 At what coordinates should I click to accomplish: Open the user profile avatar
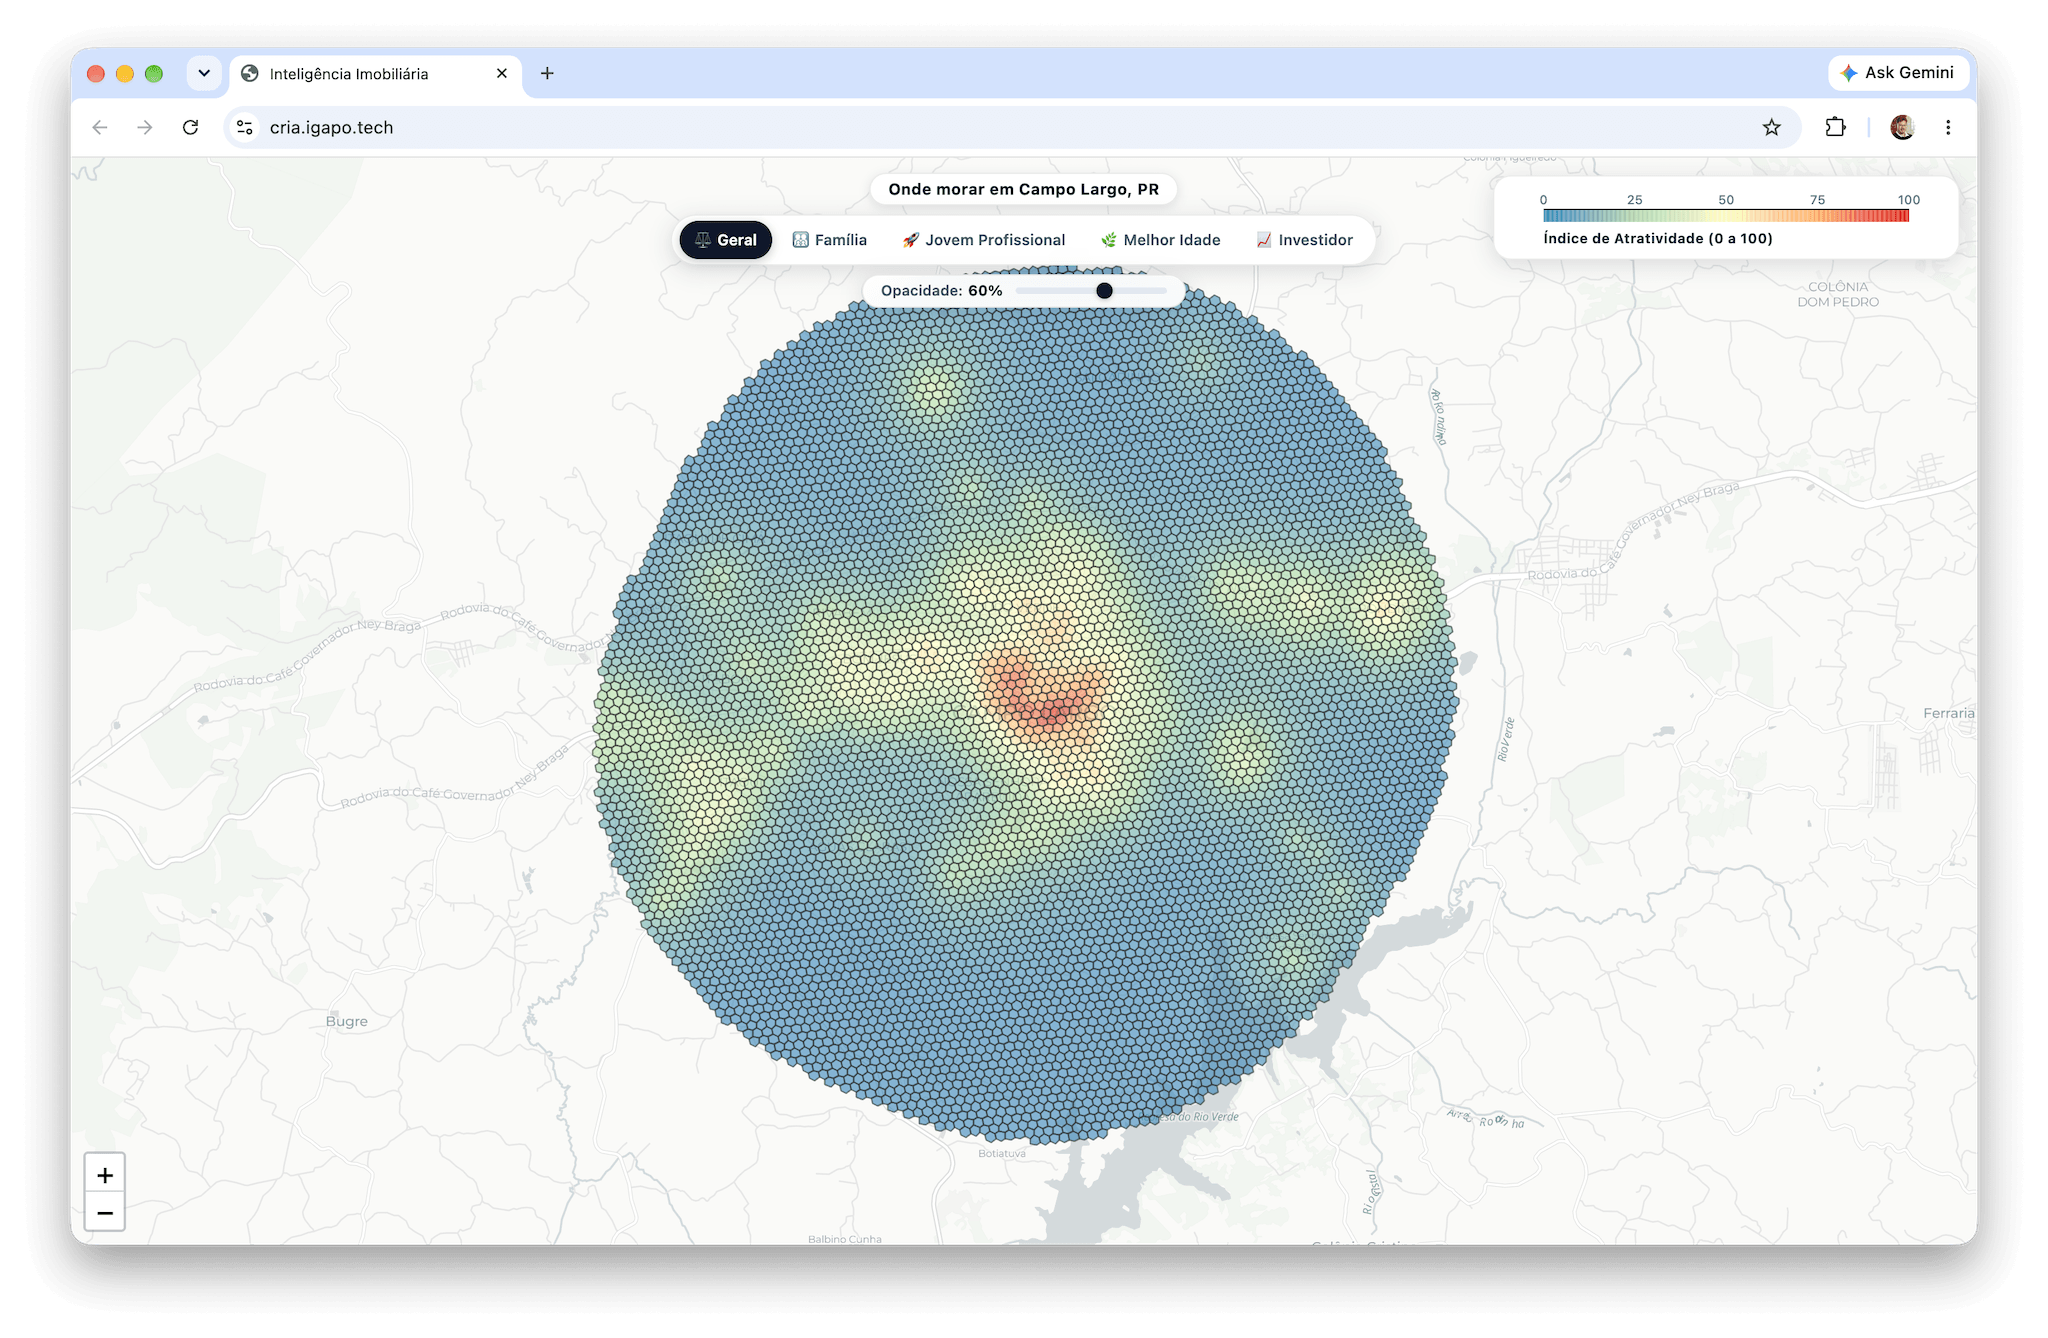(x=1902, y=127)
